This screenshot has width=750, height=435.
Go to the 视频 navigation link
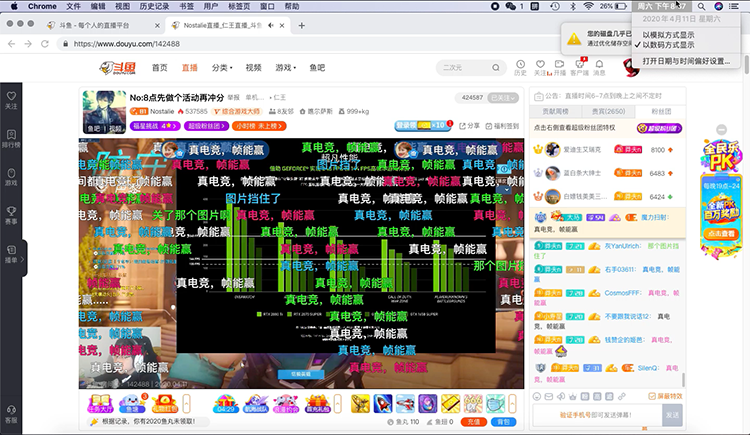coord(254,68)
